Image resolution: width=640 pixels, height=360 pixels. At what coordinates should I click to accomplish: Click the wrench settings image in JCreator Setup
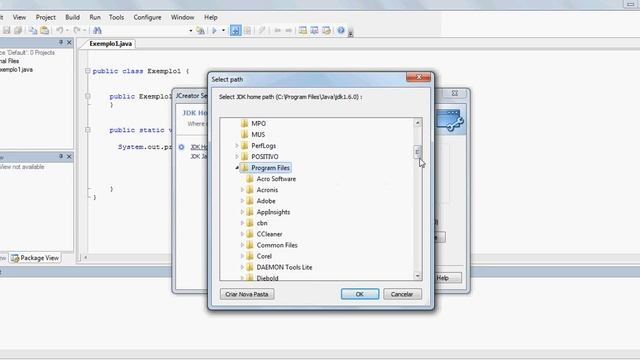tap(450, 120)
